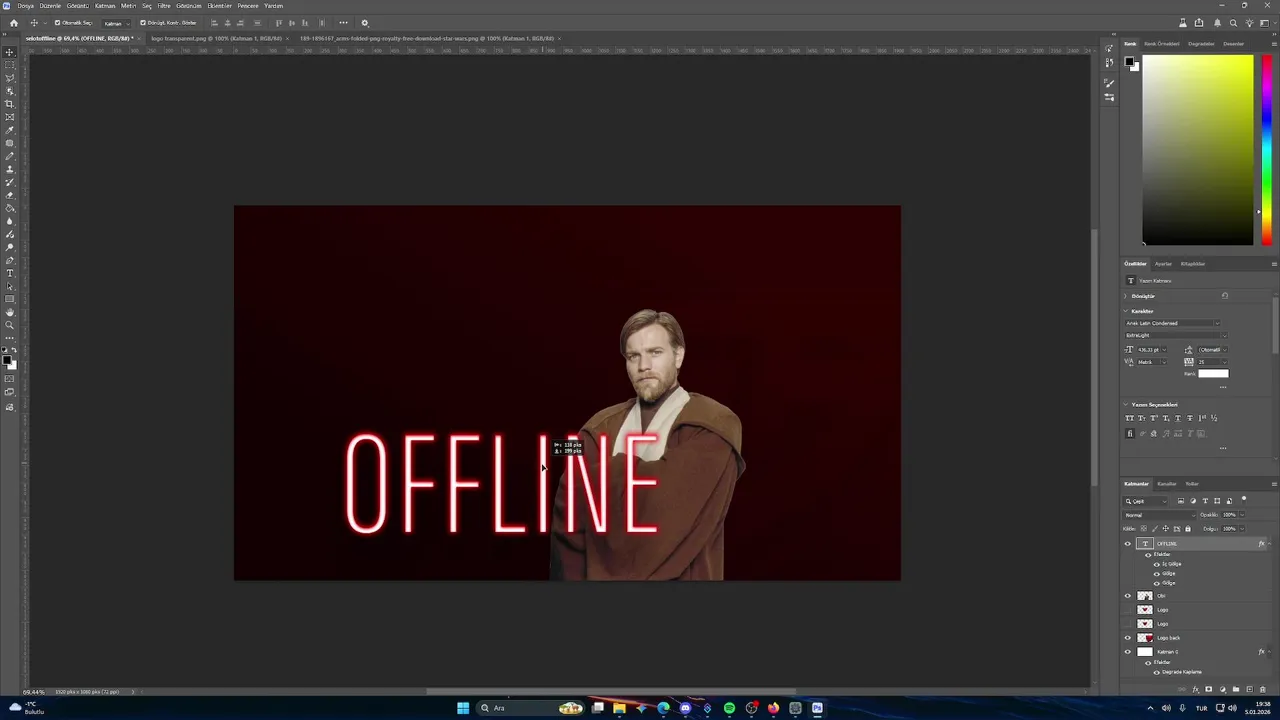
Task: Filter layers by type layers (T icon)
Action: point(1205,501)
